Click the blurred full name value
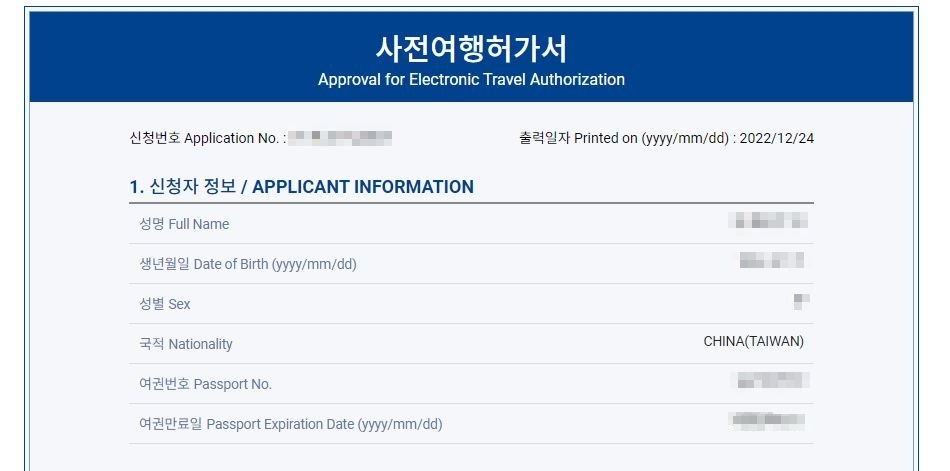 768,221
